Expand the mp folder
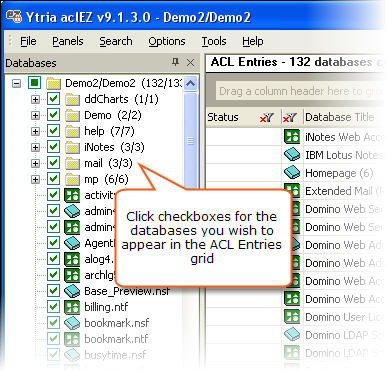Screen dimensions: 387x371 (x=35, y=179)
